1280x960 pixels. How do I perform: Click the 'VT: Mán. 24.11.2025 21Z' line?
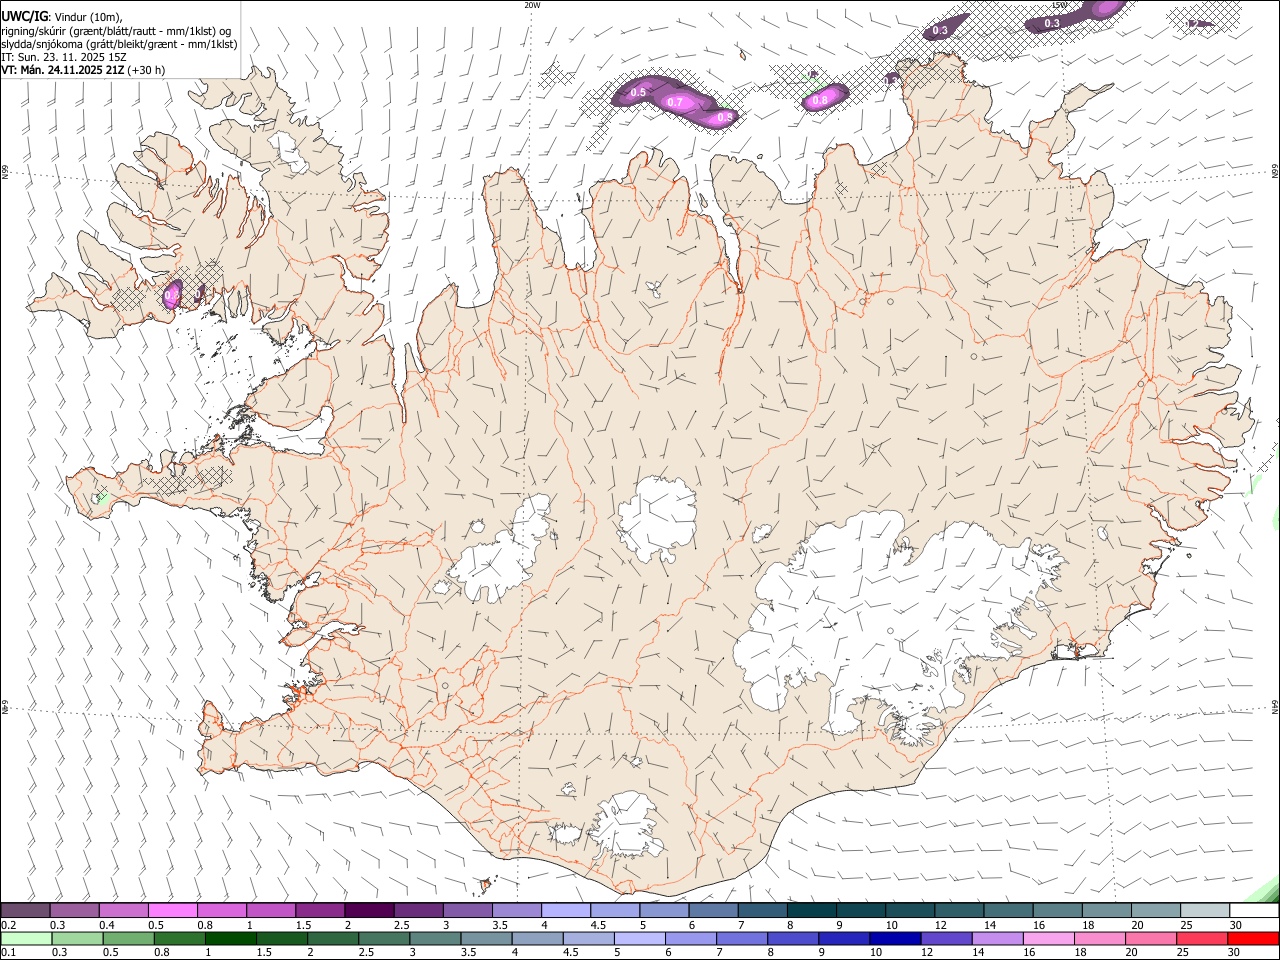[83, 70]
